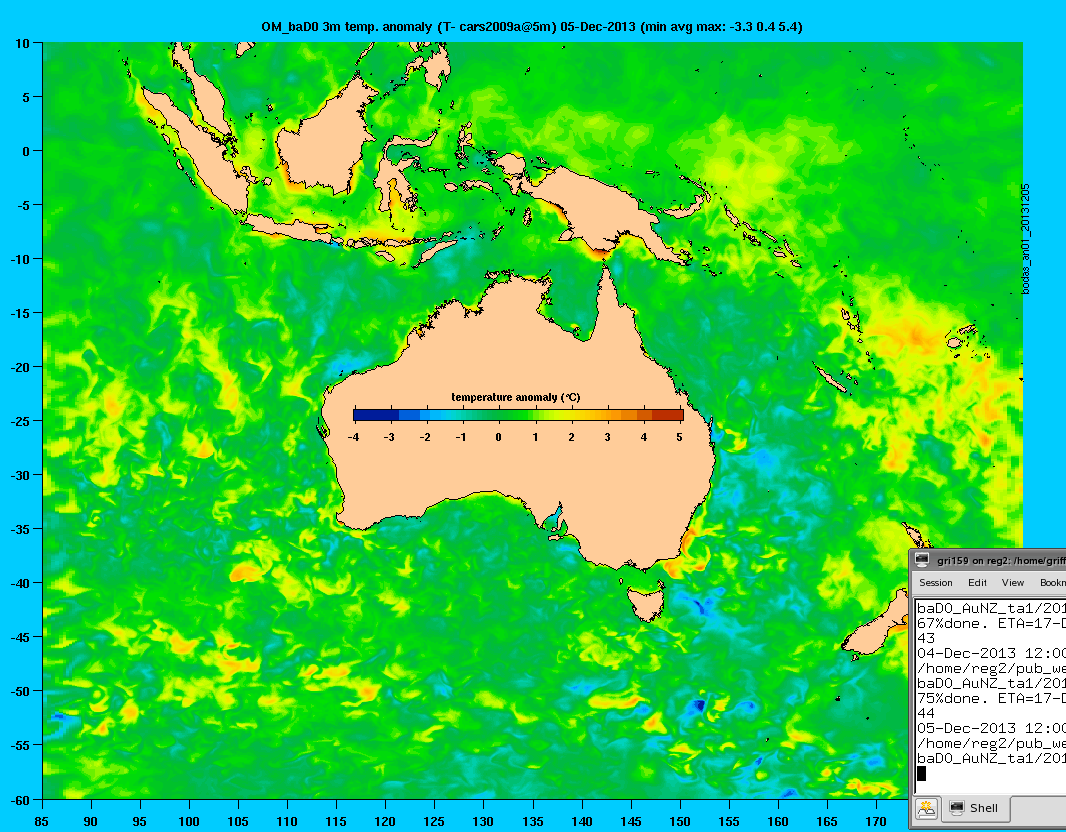The width and height of the screenshot is (1066, 832).
Task: Select the '75%done. ETA' line in terminal
Action: point(991,698)
